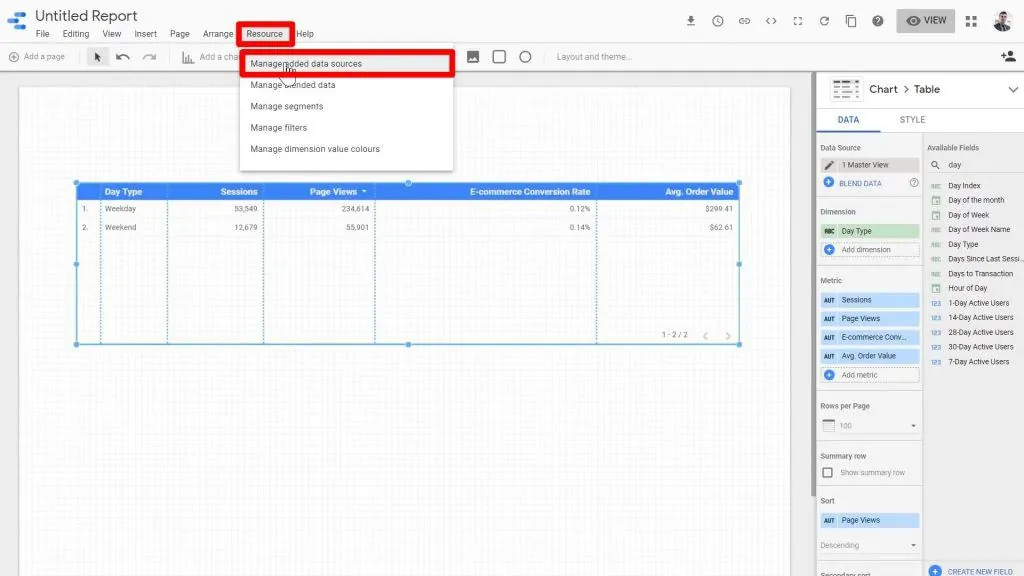The height and width of the screenshot is (576, 1024).
Task: Get report link icon
Action: (743, 19)
